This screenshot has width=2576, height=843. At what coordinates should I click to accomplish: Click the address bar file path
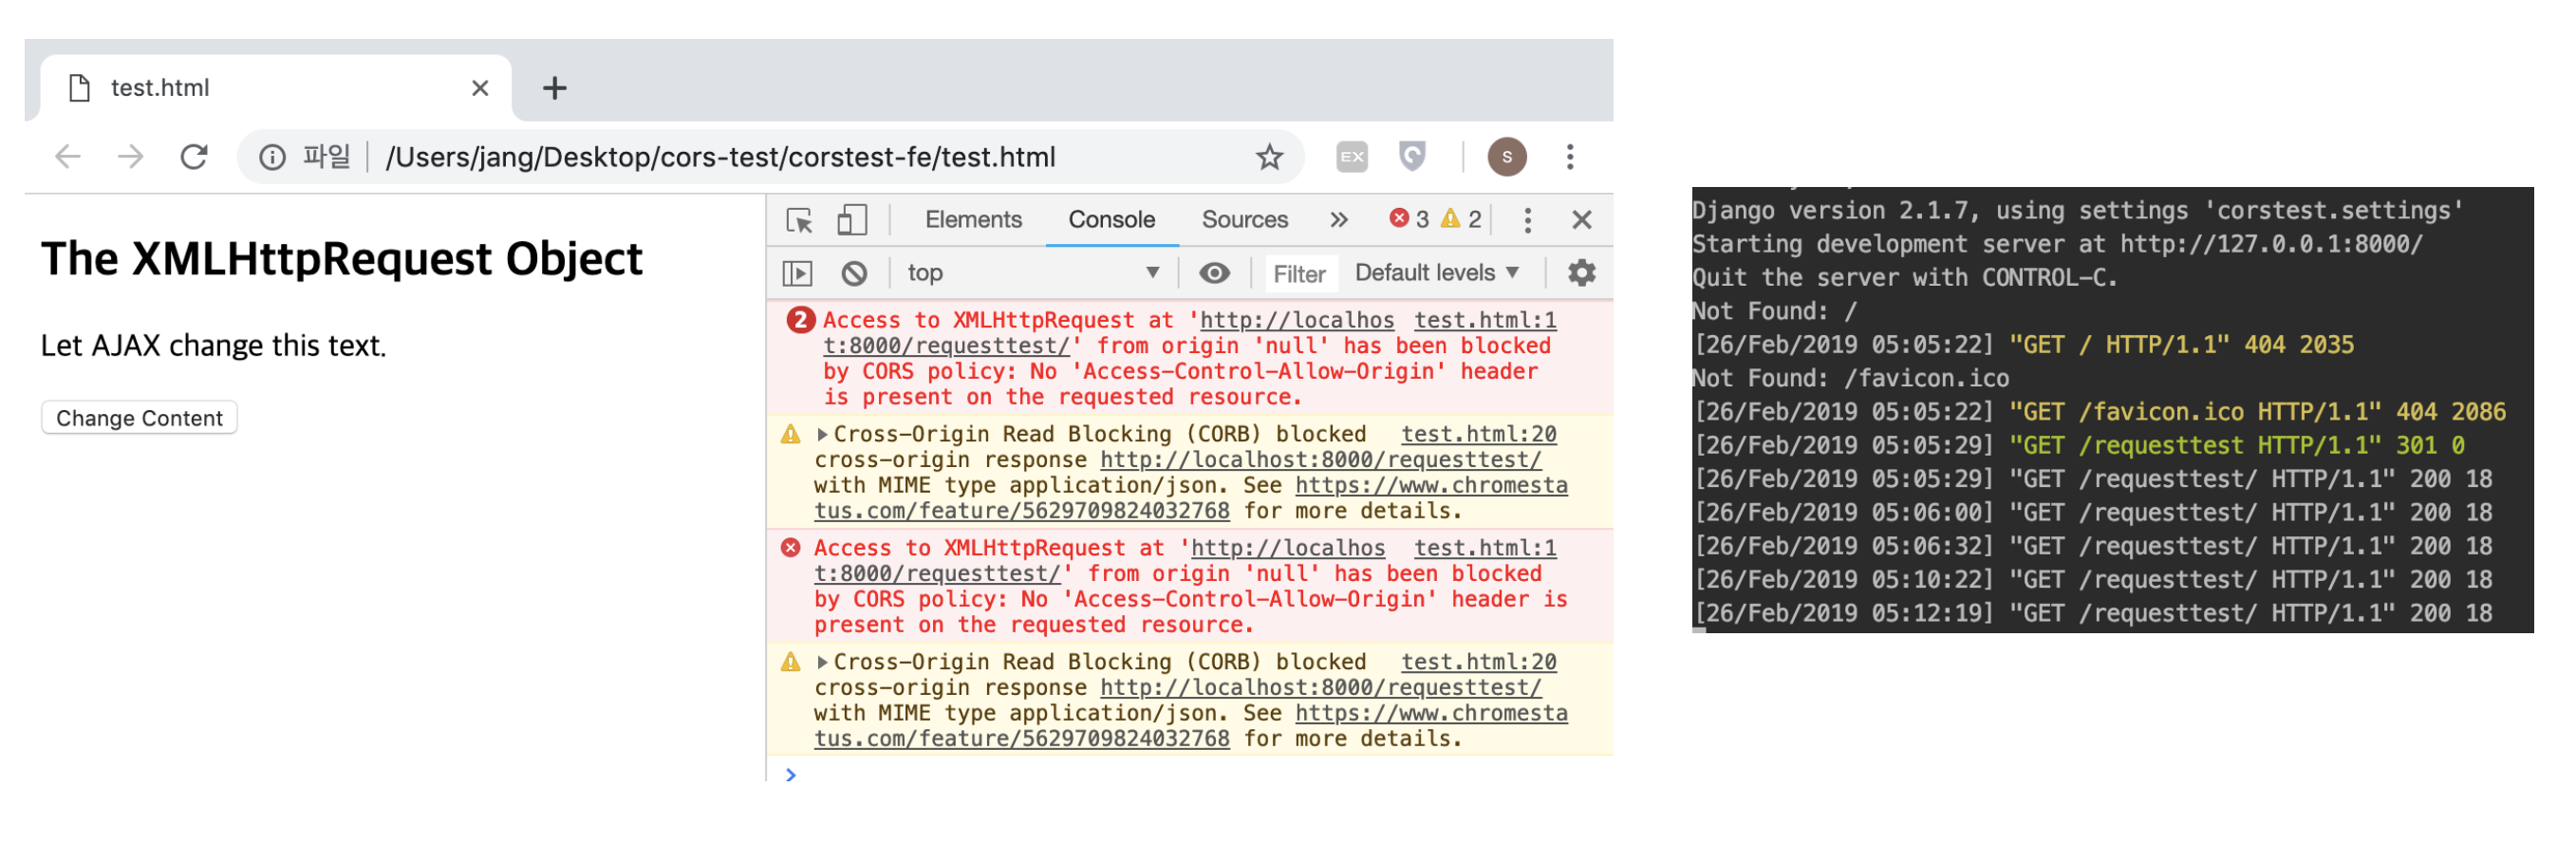[720, 157]
